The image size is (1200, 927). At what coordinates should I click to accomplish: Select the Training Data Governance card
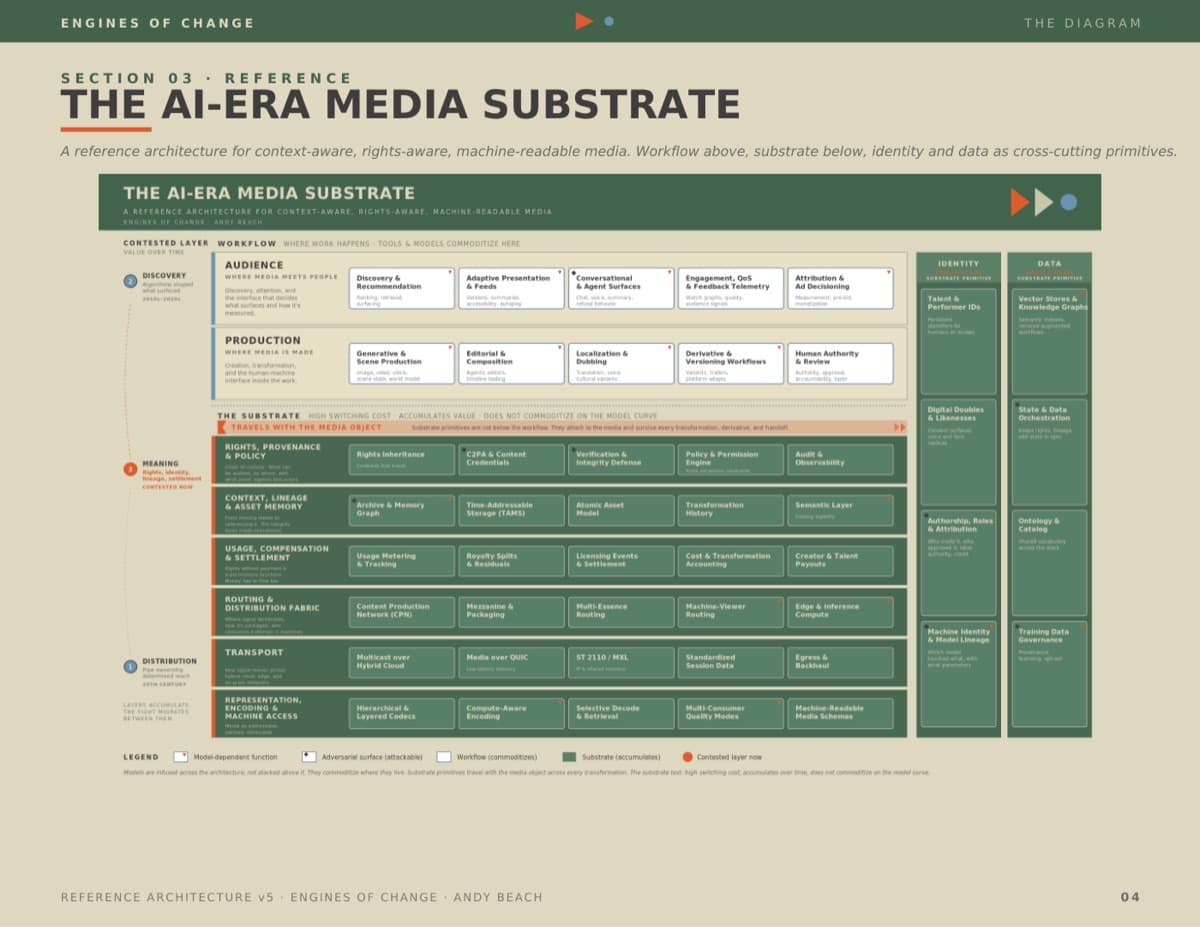click(x=1049, y=674)
